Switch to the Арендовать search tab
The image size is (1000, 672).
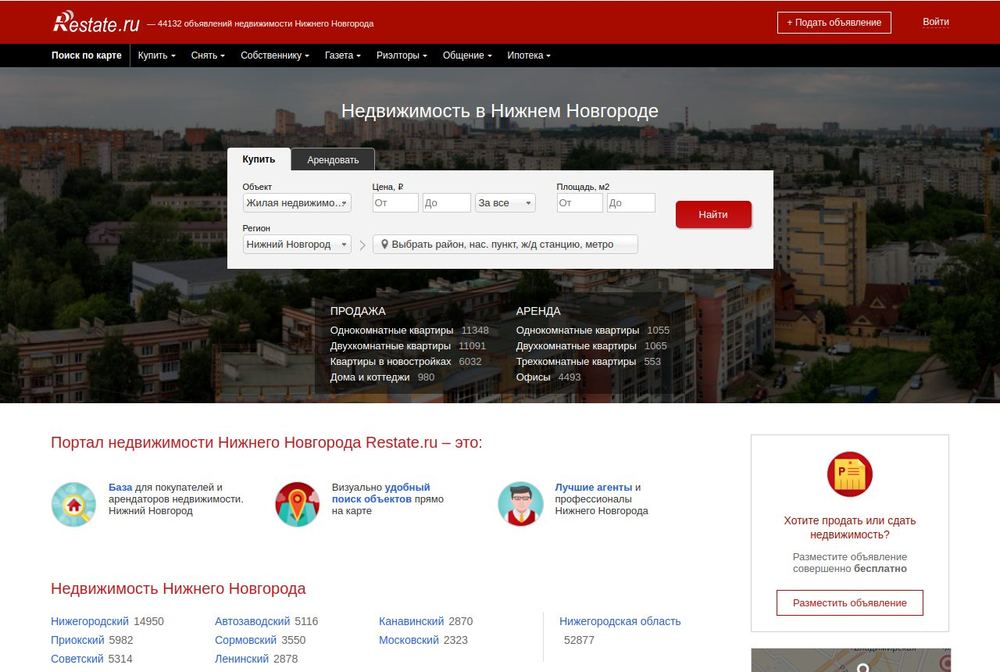tap(333, 160)
